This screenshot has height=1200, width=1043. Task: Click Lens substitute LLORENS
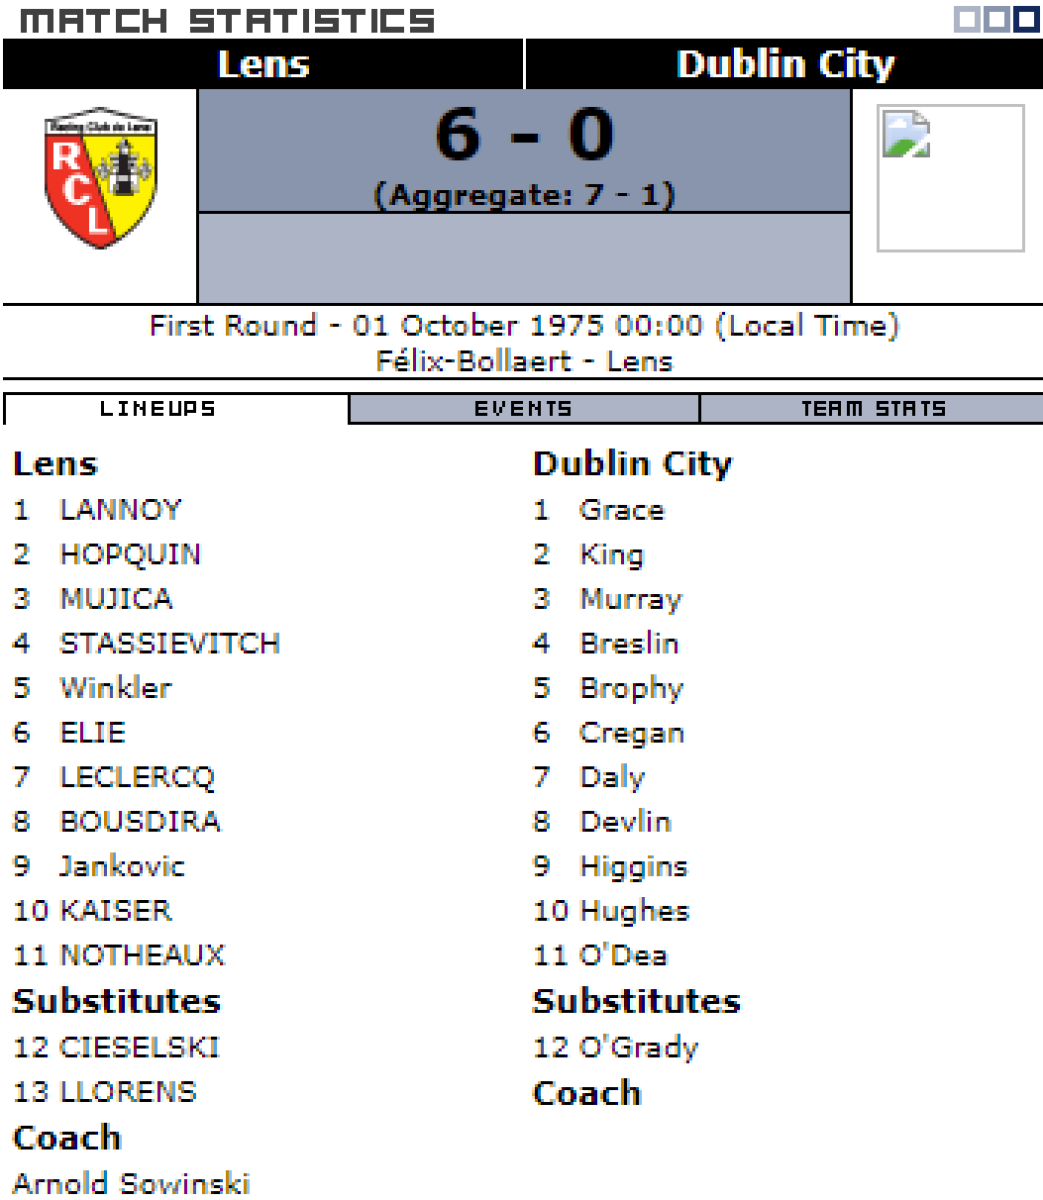[128, 1092]
